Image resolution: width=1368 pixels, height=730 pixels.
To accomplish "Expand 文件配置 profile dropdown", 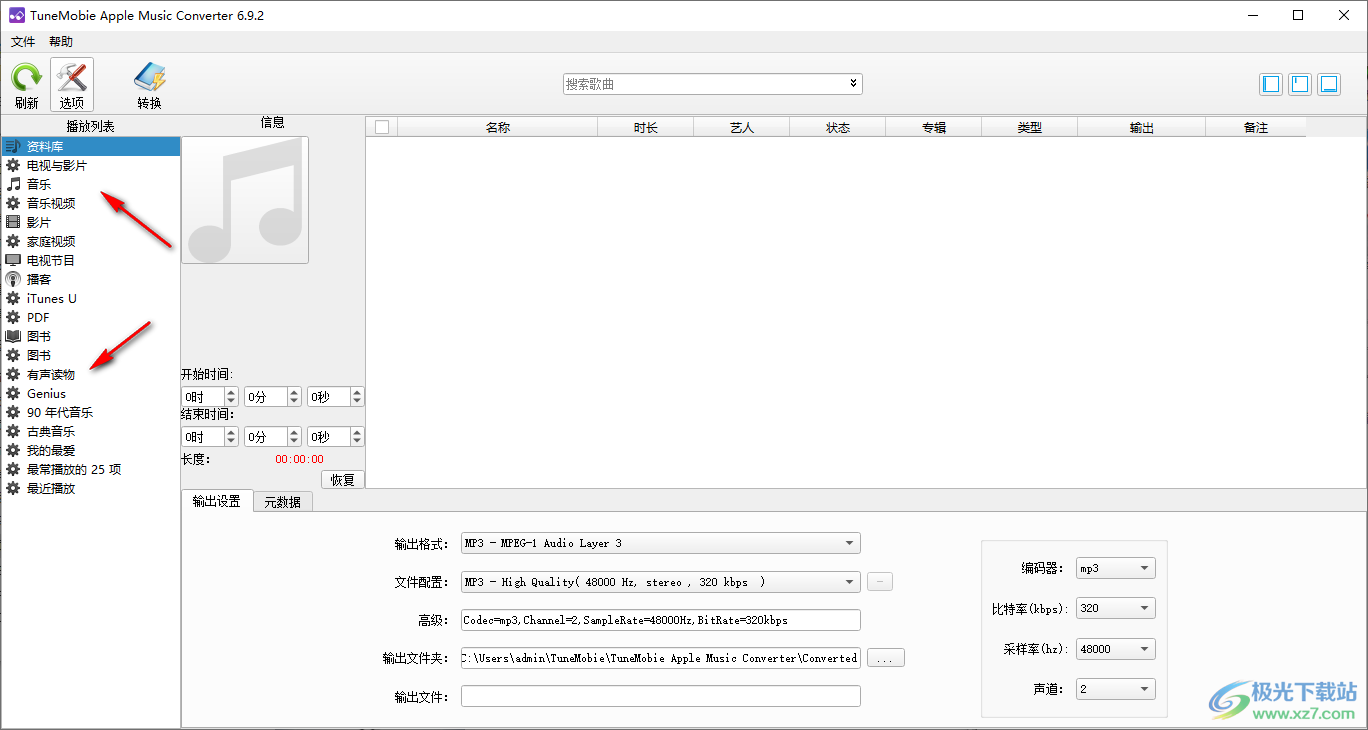I will pyautogui.click(x=849, y=582).
